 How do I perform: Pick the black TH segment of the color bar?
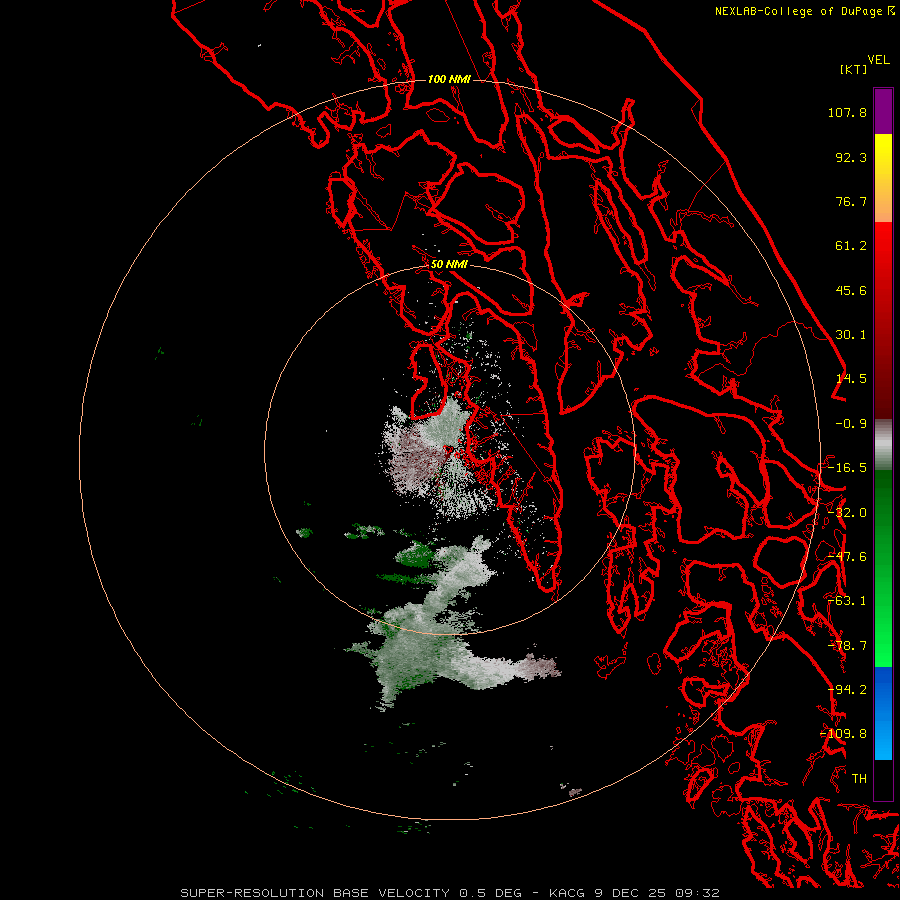coord(883,779)
